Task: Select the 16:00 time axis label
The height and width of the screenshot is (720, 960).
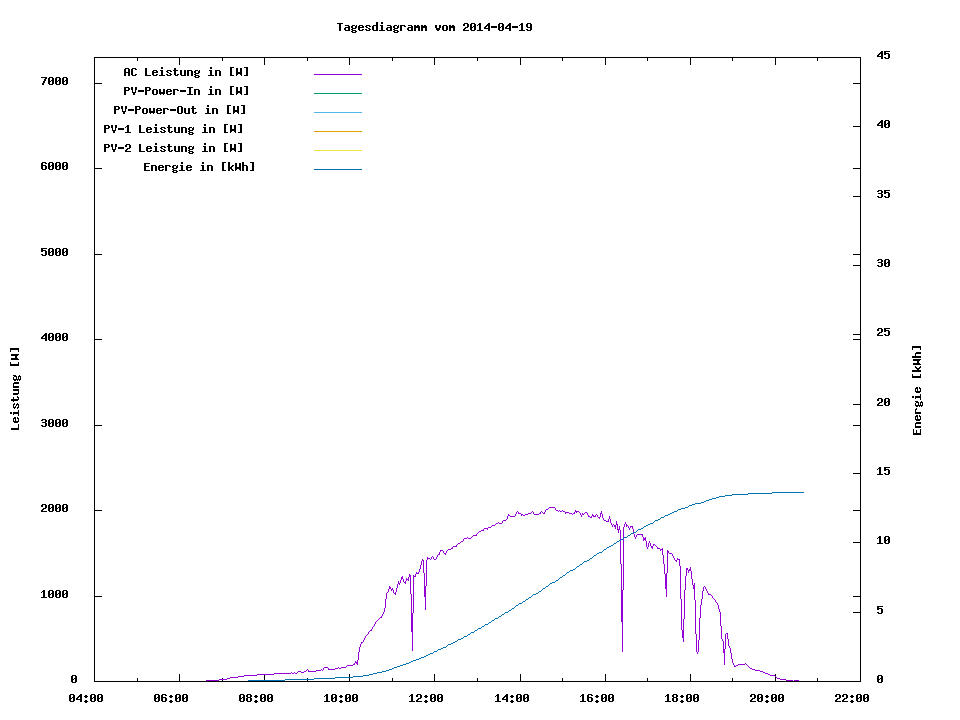Action: [596, 698]
